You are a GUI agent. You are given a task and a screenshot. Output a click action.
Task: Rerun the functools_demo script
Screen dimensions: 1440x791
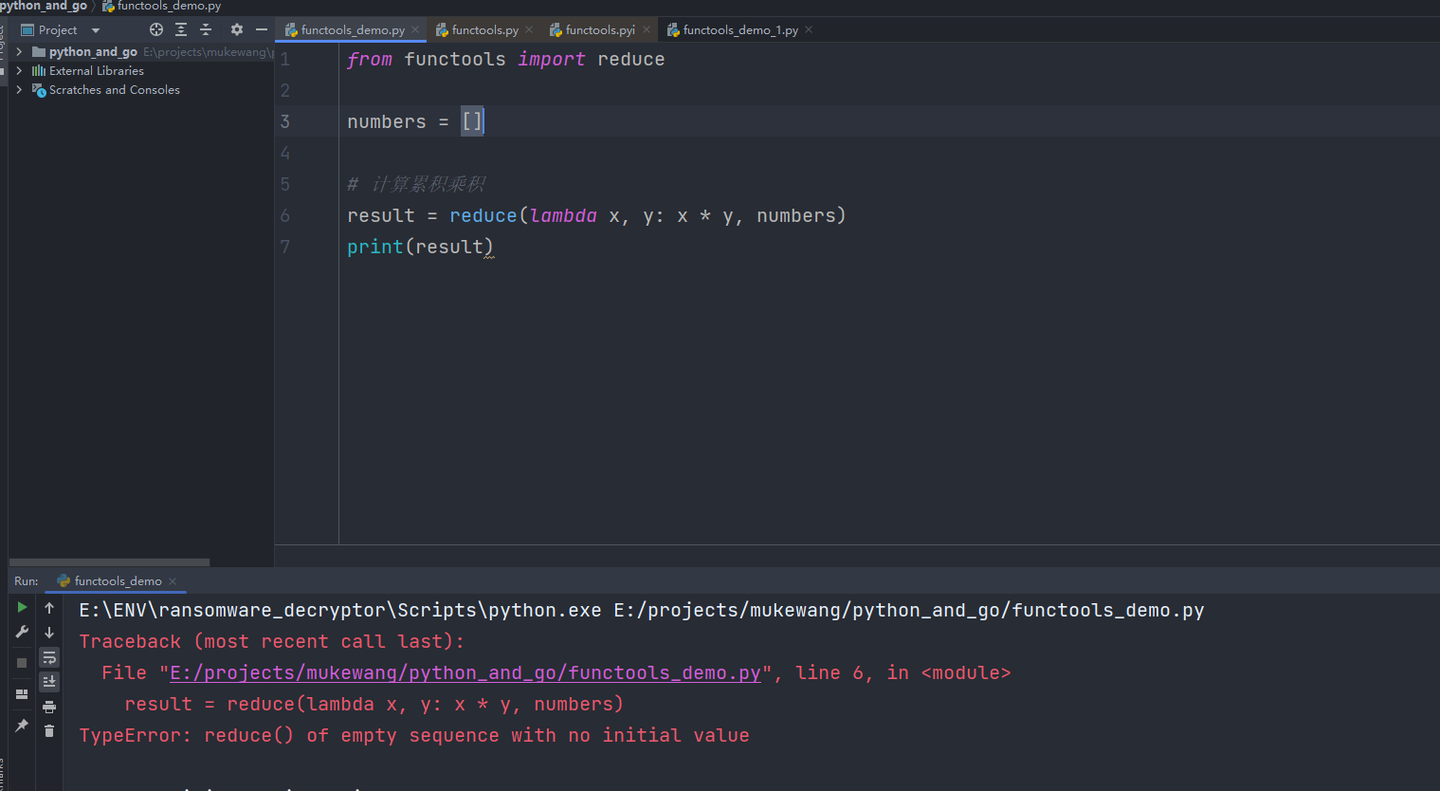pos(21,607)
